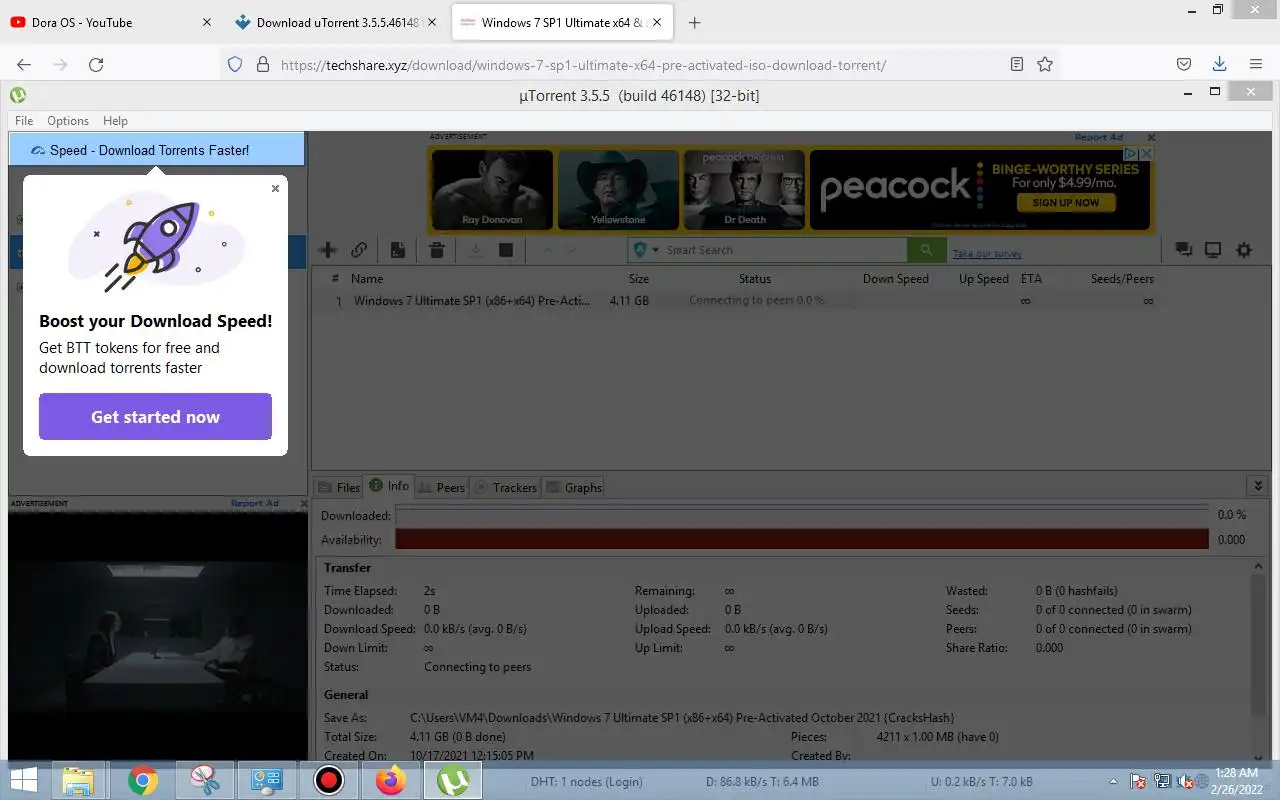Click the Start Torrent download icon
Viewport: 1280px width, 800px height.
476,250
